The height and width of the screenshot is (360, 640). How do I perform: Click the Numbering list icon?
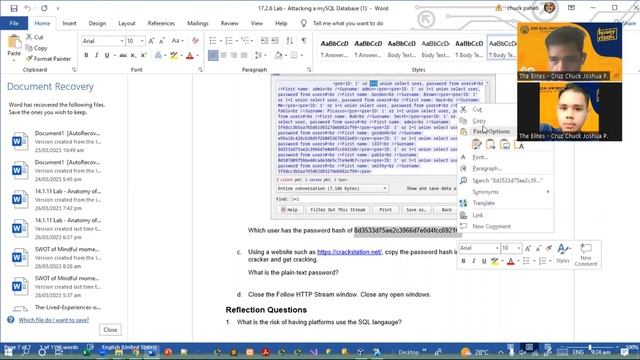pos(229,41)
